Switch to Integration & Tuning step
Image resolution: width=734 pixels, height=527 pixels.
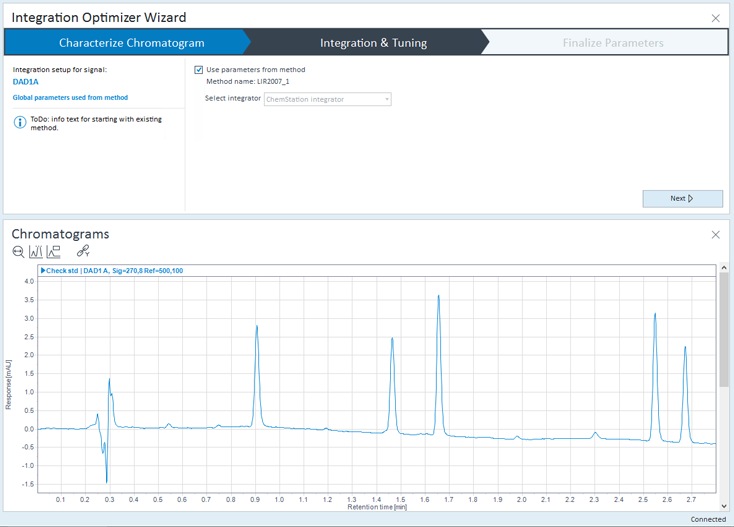tap(373, 43)
